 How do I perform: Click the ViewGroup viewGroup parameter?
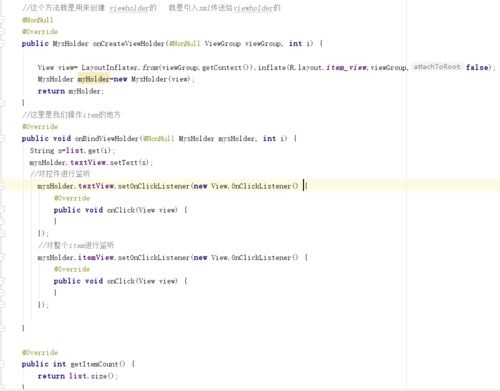tap(244, 44)
